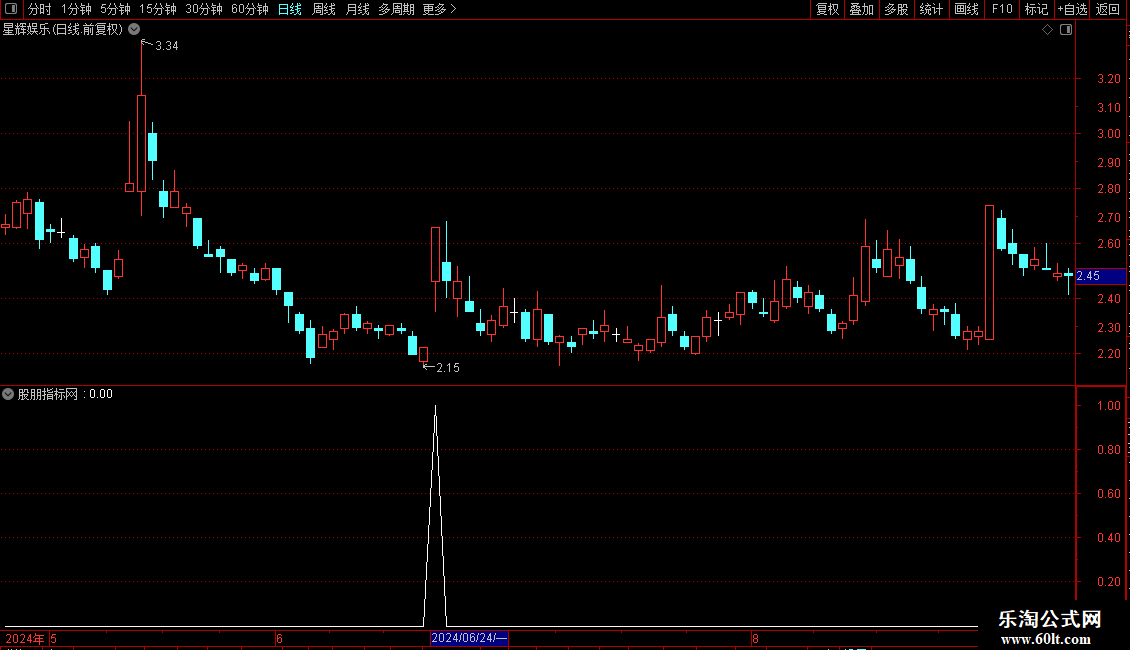1130x650 pixels.
Task: Add stock via +自选 button
Action: pyautogui.click(x=1072, y=9)
